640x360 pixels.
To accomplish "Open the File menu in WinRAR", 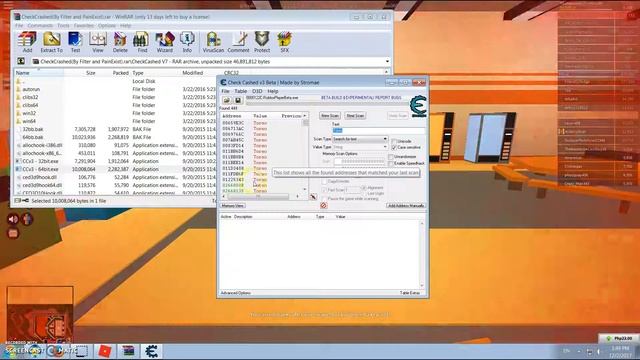I will click(19, 25).
